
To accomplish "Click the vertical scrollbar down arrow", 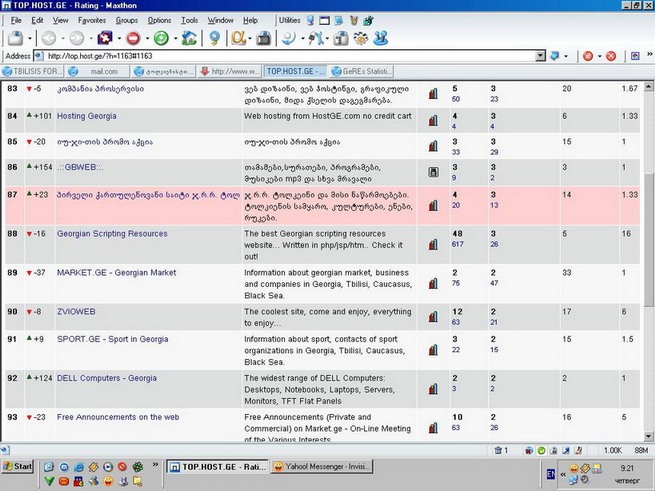I will pos(648,436).
